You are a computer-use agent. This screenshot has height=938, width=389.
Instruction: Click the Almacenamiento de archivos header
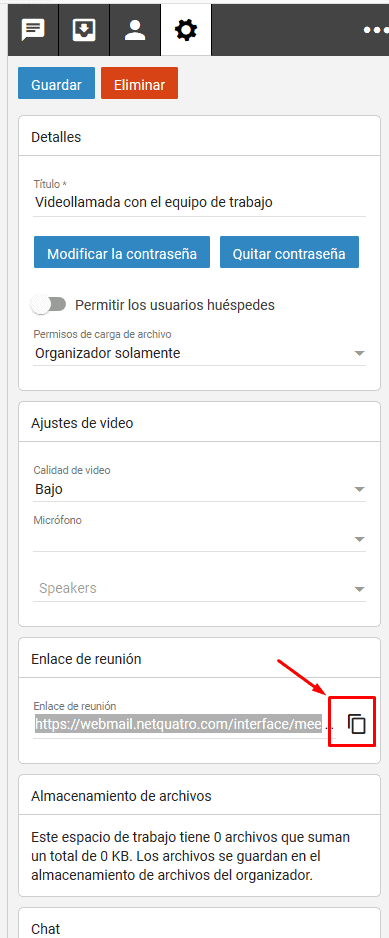[199, 796]
